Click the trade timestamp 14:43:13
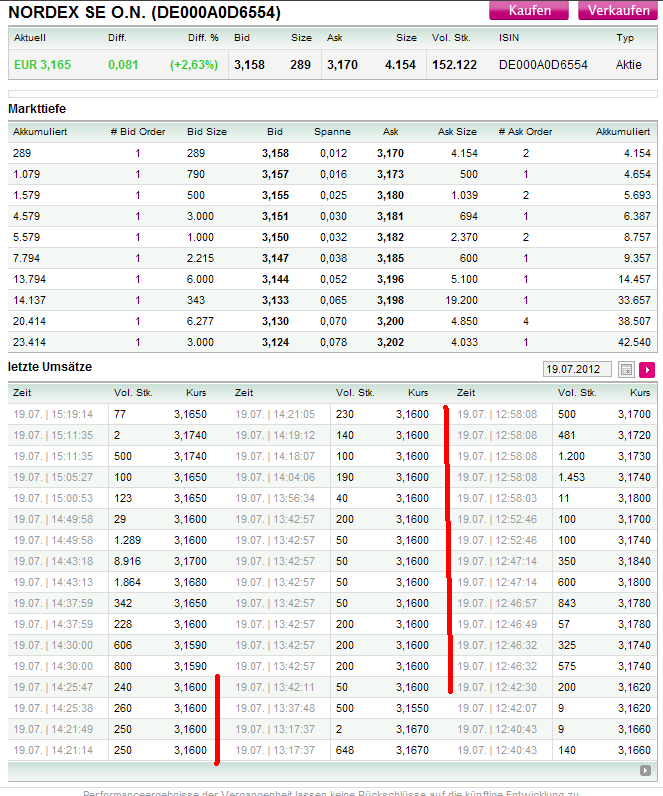Viewport: 663px width, 796px height. [x=53, y=582]
